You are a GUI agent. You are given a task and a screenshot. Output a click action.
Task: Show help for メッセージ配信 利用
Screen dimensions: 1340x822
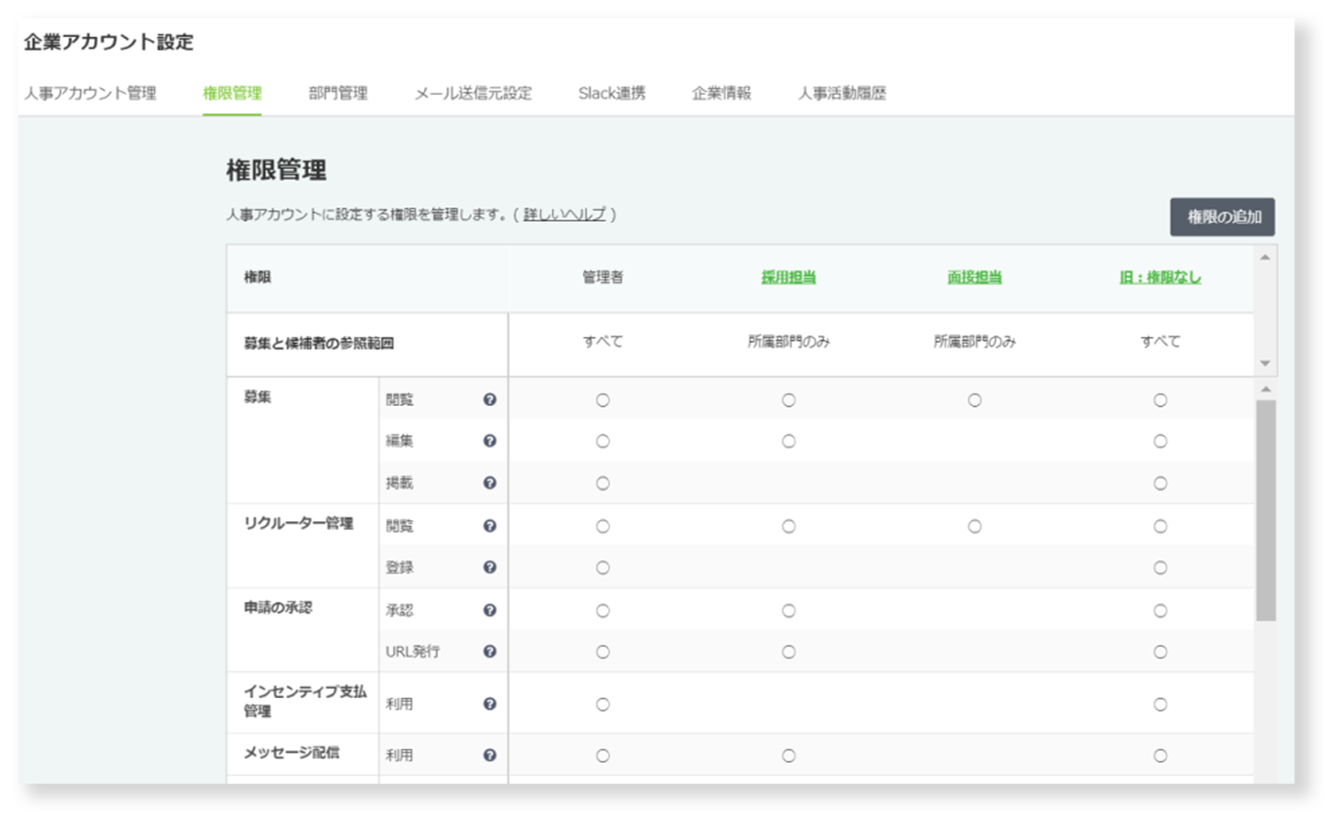[x=490, y=755]
